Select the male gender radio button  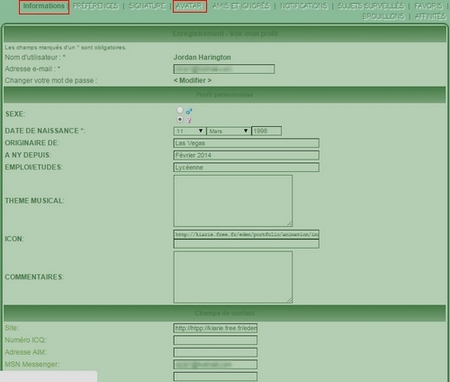[180, 110]
